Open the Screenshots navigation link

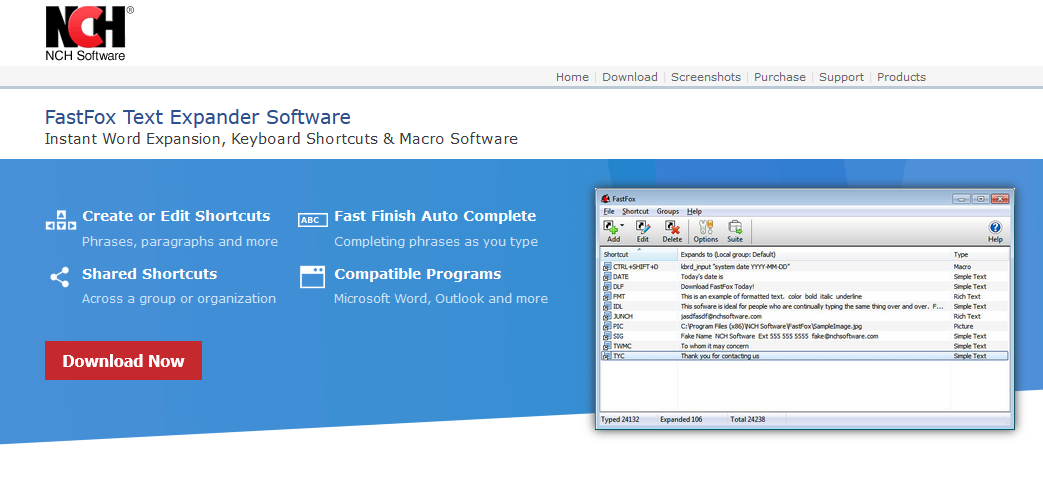coord(705,77)
